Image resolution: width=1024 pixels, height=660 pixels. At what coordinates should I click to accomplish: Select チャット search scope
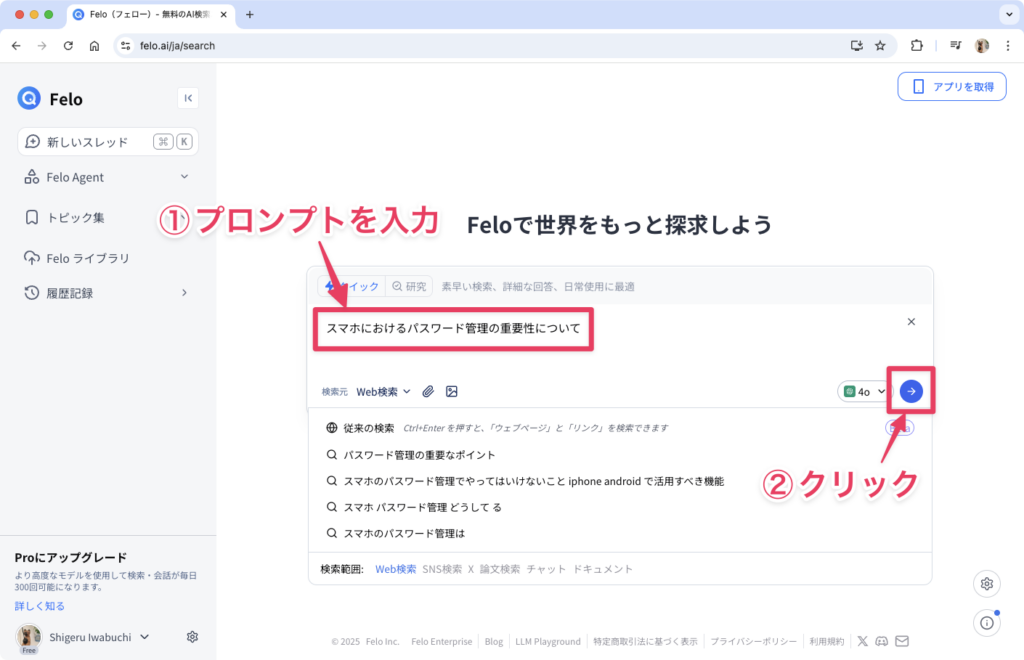pos(547,569)
